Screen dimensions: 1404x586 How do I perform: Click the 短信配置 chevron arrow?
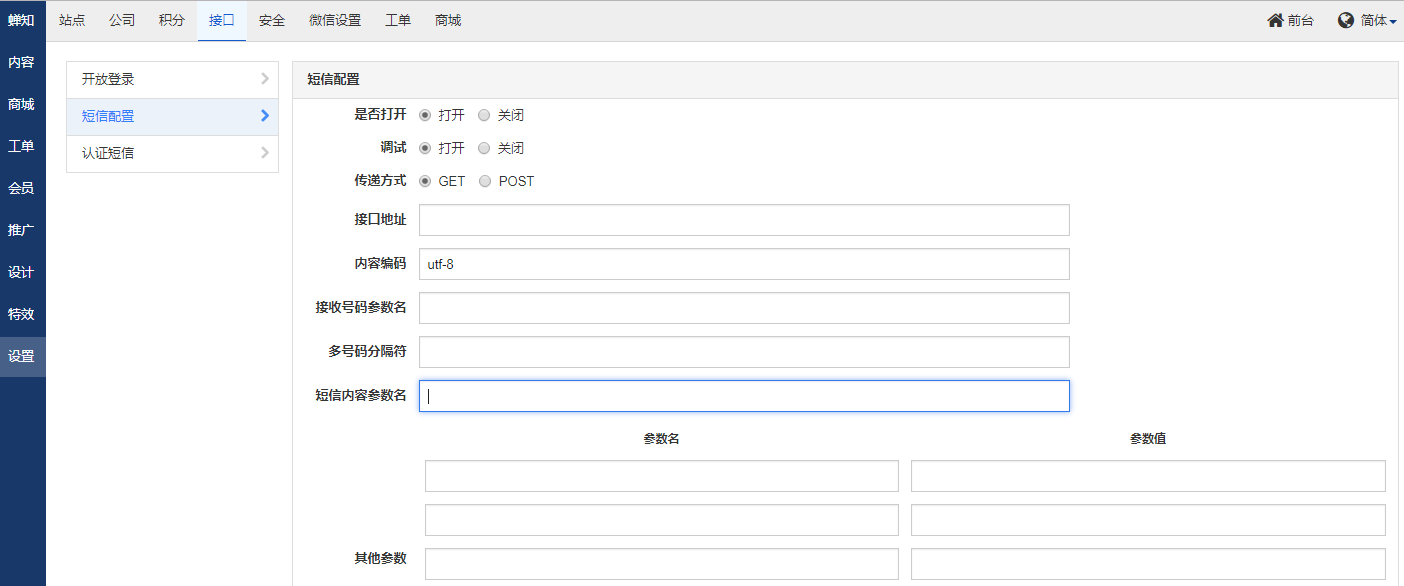(264, 116)
